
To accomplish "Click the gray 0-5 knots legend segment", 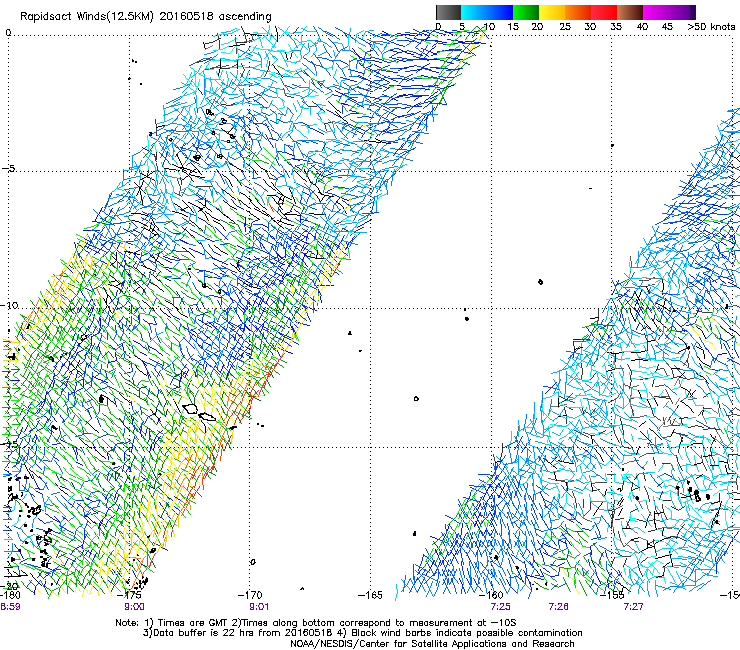I will click(x=448, y=12).
